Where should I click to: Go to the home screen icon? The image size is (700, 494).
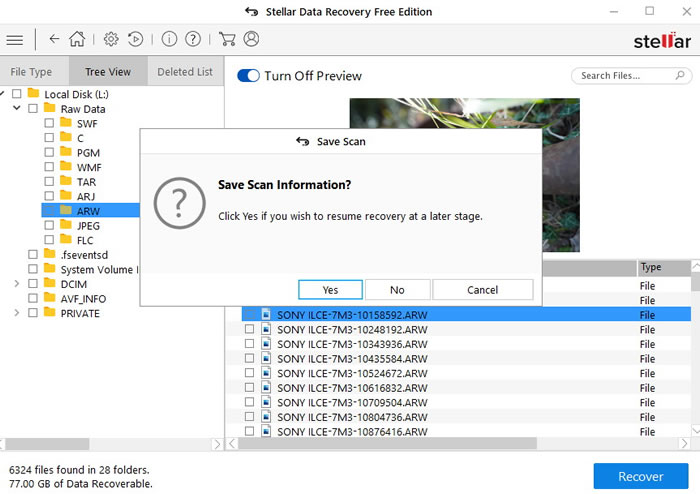[77, 40]
